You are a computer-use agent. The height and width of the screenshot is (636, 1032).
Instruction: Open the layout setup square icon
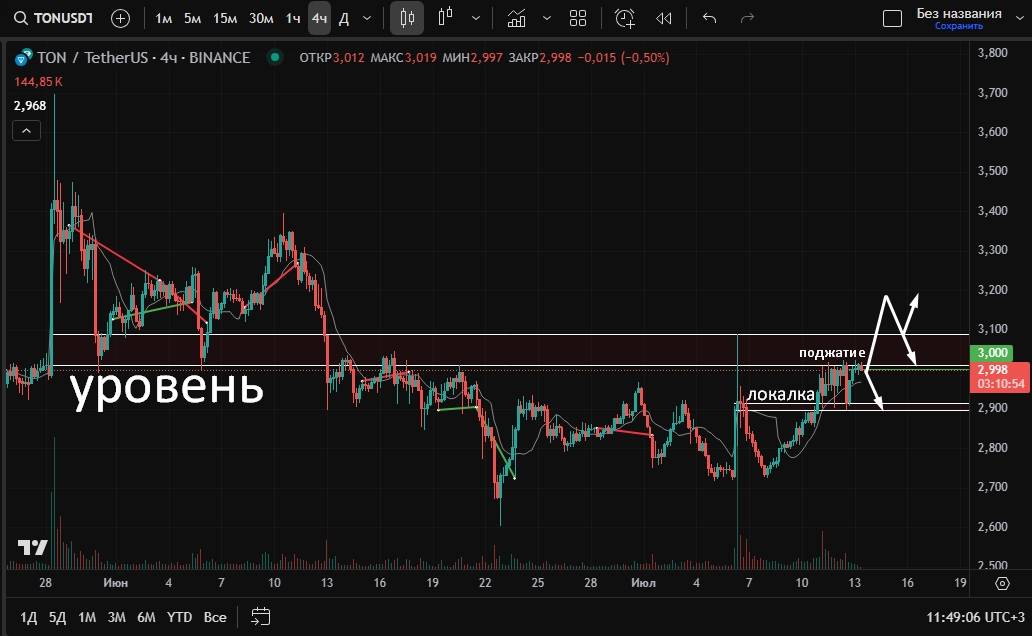(892, 18)
